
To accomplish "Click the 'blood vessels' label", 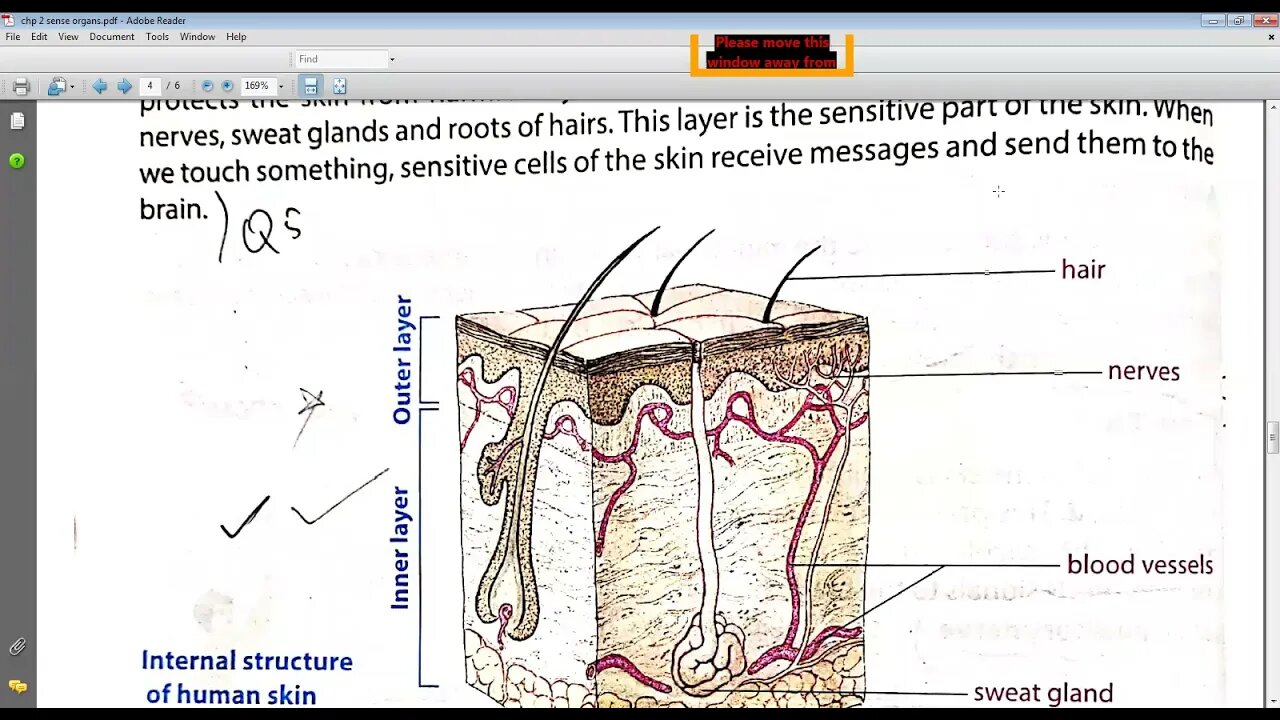I will pos(1140,565).
